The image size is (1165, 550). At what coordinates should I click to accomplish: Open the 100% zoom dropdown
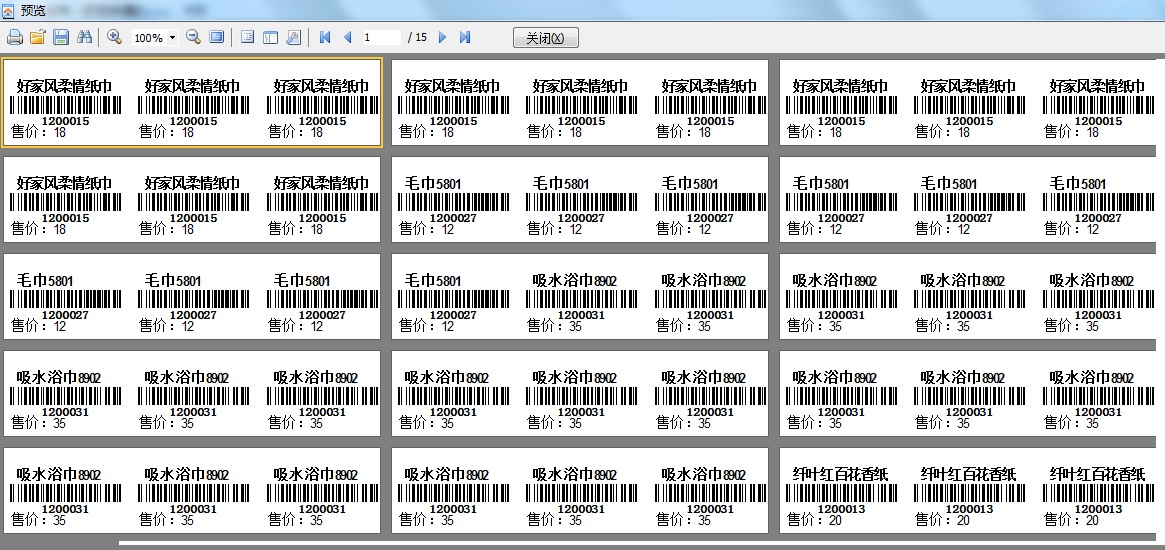[x=172, y=37]
